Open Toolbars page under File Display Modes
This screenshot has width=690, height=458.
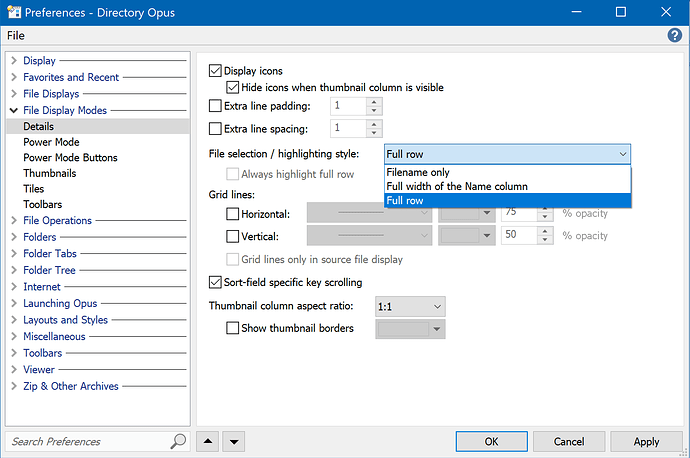(43, 204)
